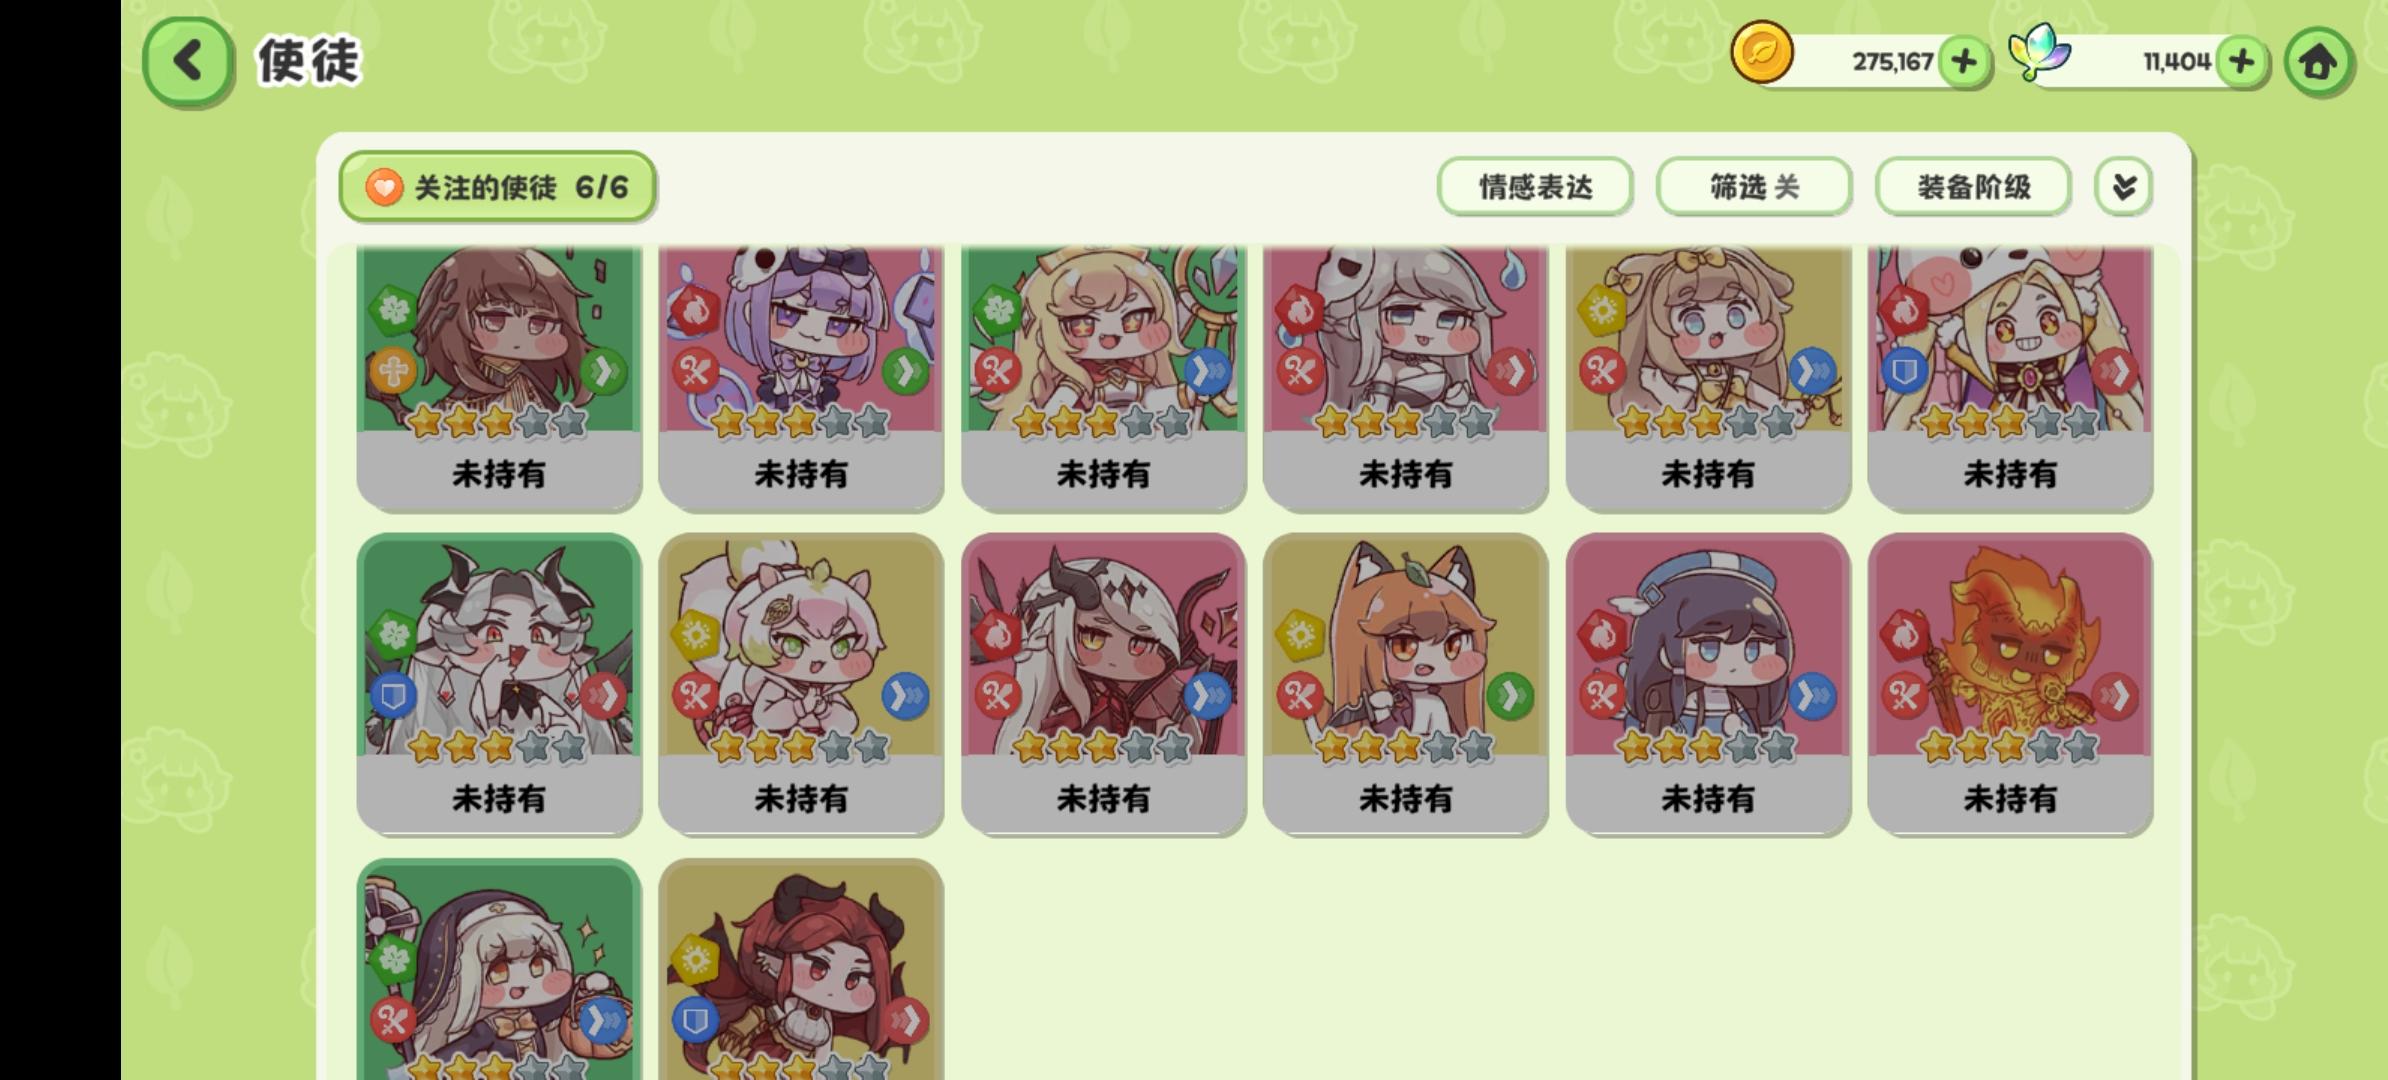Viewport: 2388px width, 1080px height.
Task: Open the 装备阶级 sort dropdown
Action: [1973, 187]
